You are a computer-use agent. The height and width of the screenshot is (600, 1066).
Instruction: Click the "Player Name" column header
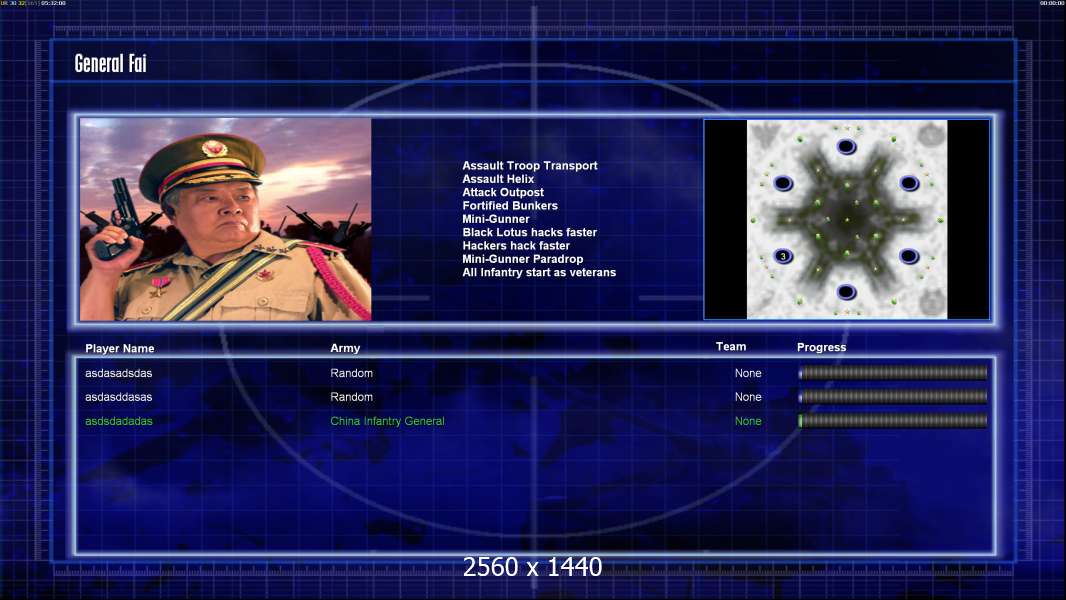point(120,349)
